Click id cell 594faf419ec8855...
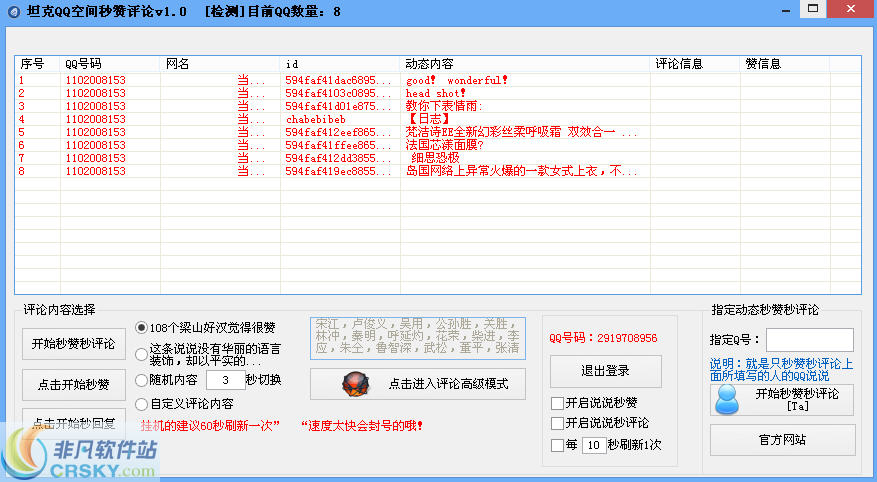The width and height of the screenshot is (877, 482). 338,171
